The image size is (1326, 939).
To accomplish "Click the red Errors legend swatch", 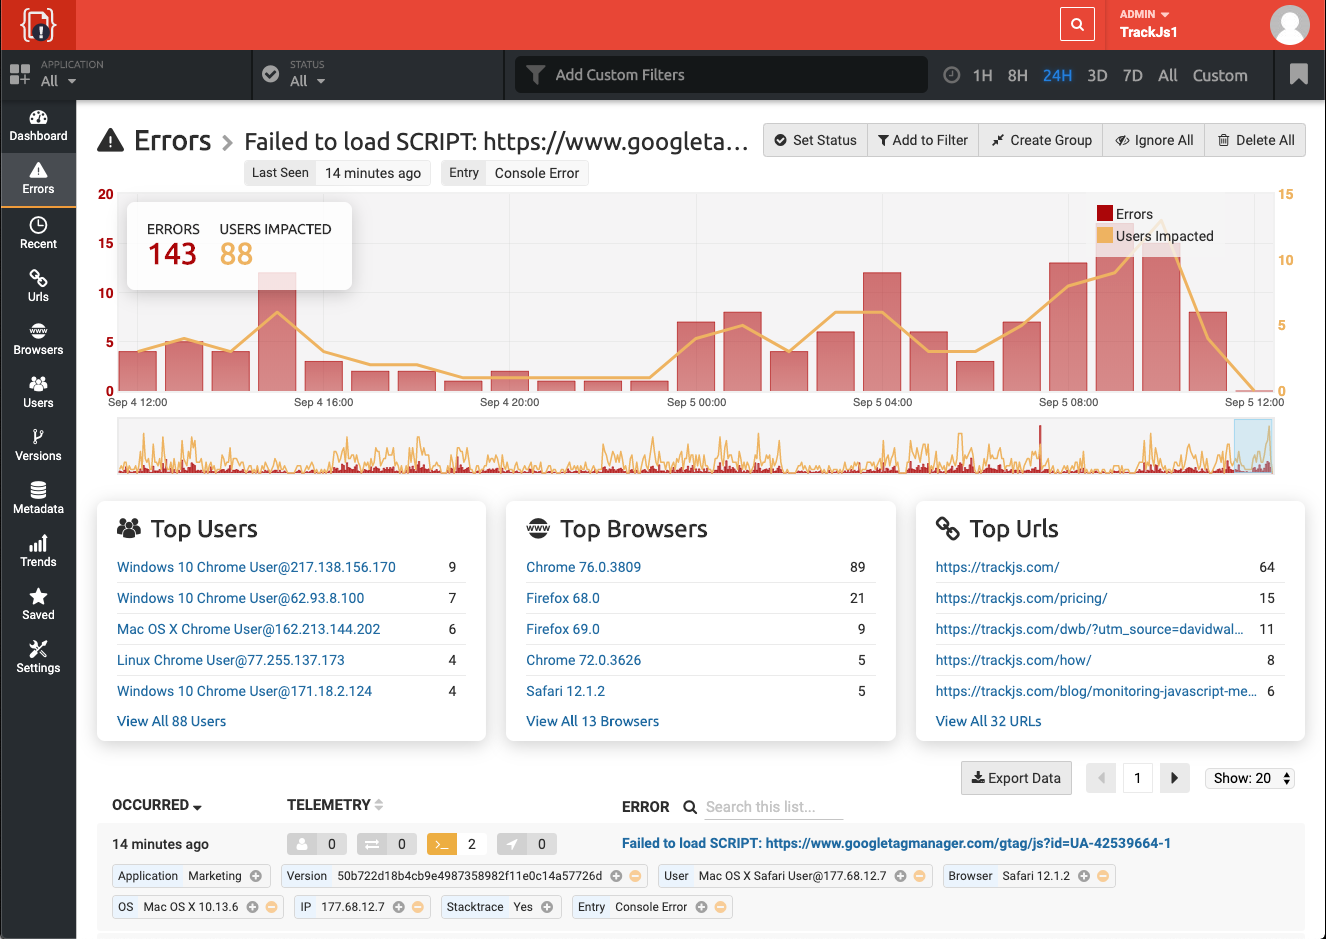I will point(1105,213).
